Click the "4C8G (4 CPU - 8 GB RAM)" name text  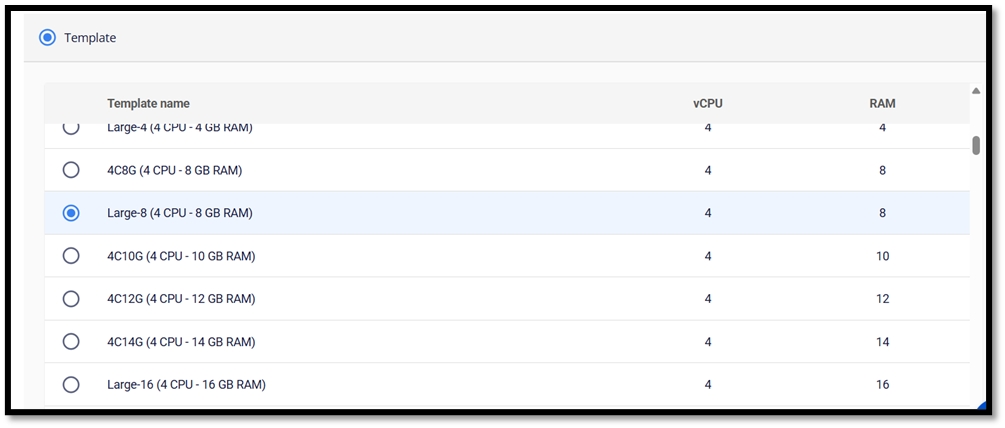tap(175, 170)
